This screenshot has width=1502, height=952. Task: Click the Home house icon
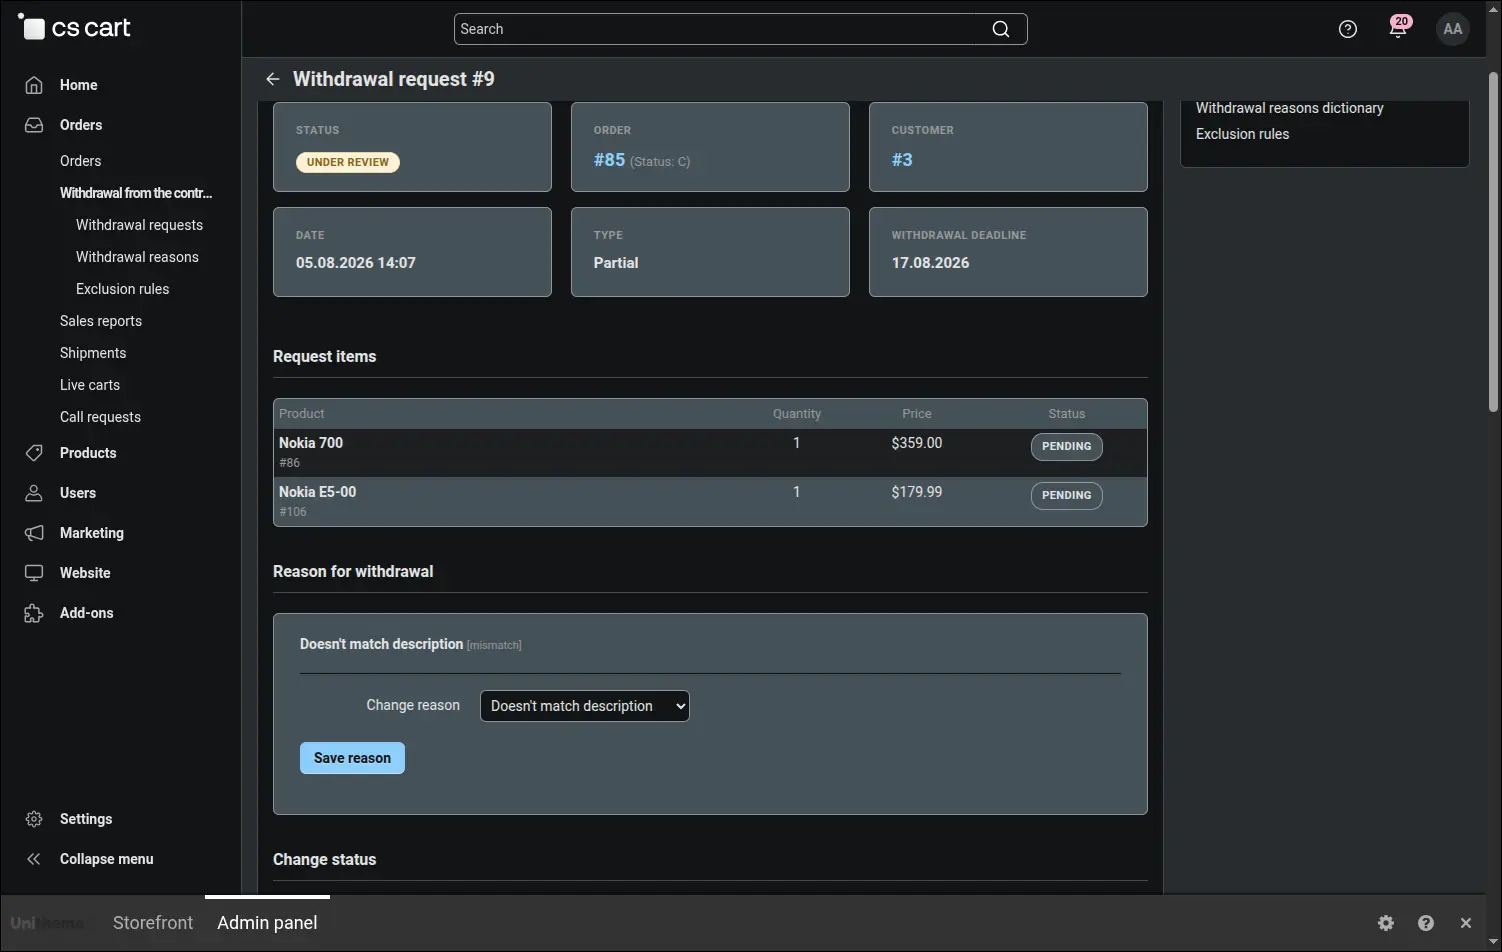pos(34,85)
